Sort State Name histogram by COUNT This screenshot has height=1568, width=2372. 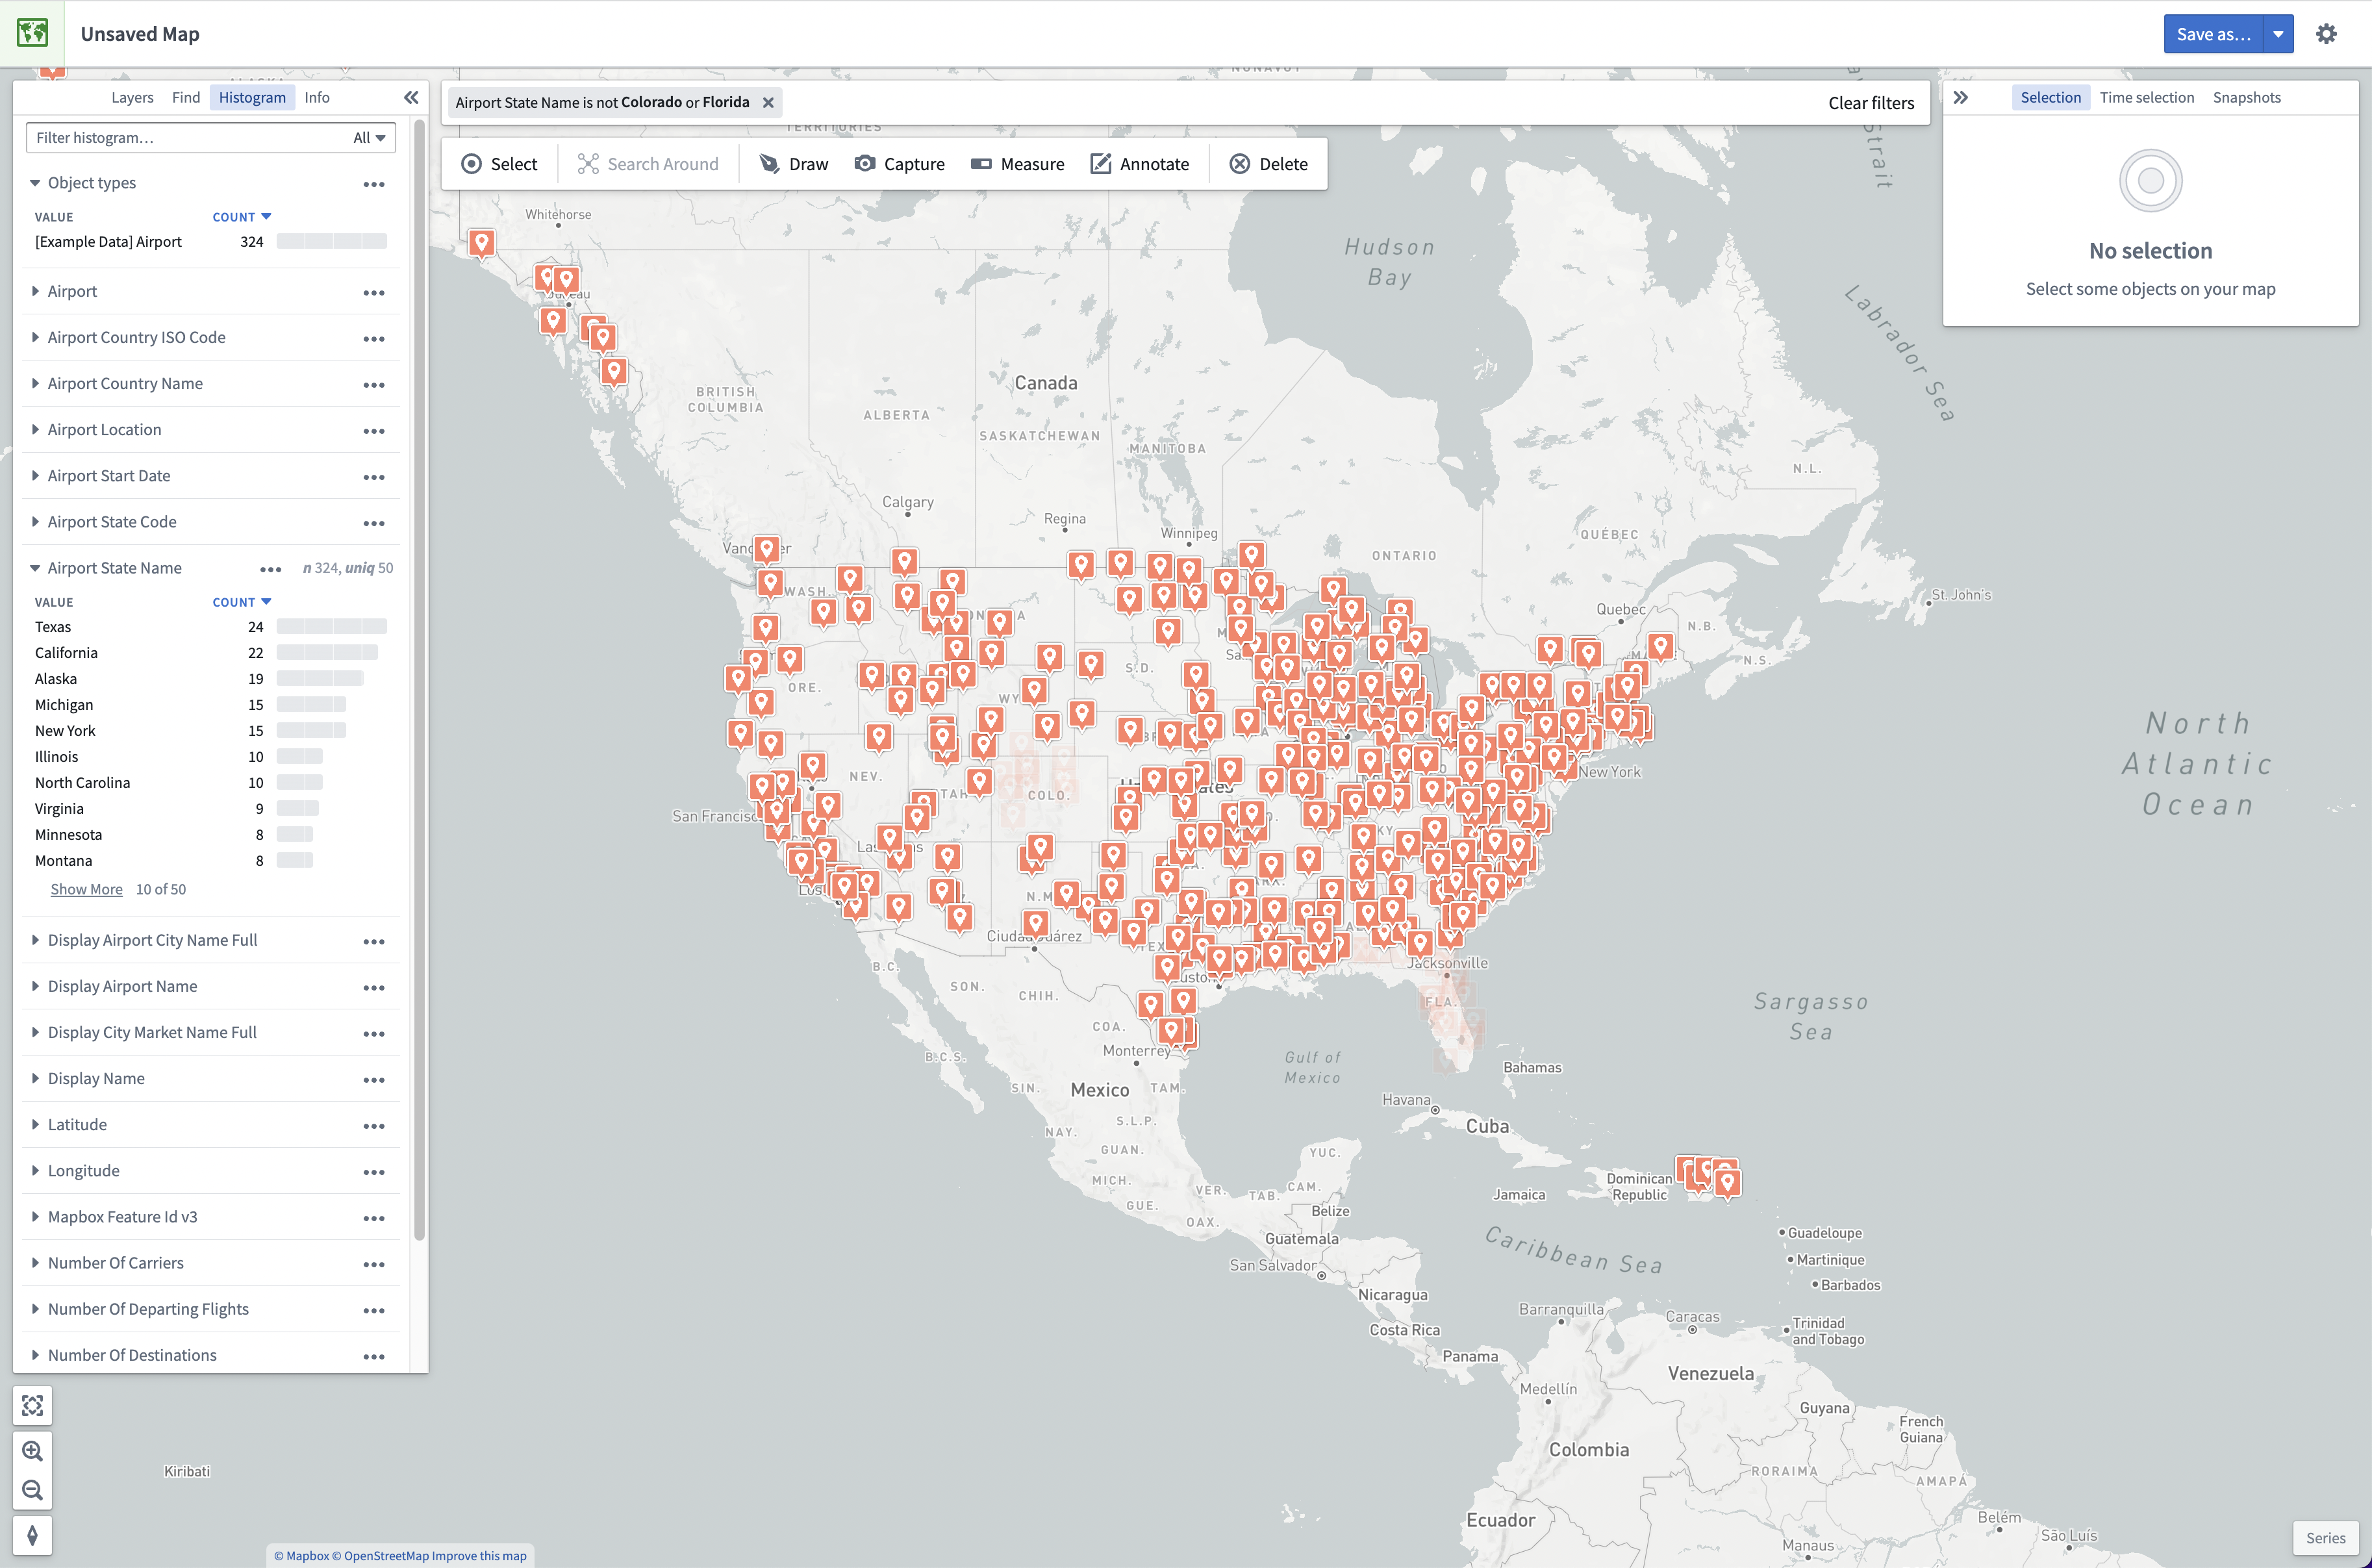pyautogui.click(x=242, y=602)
